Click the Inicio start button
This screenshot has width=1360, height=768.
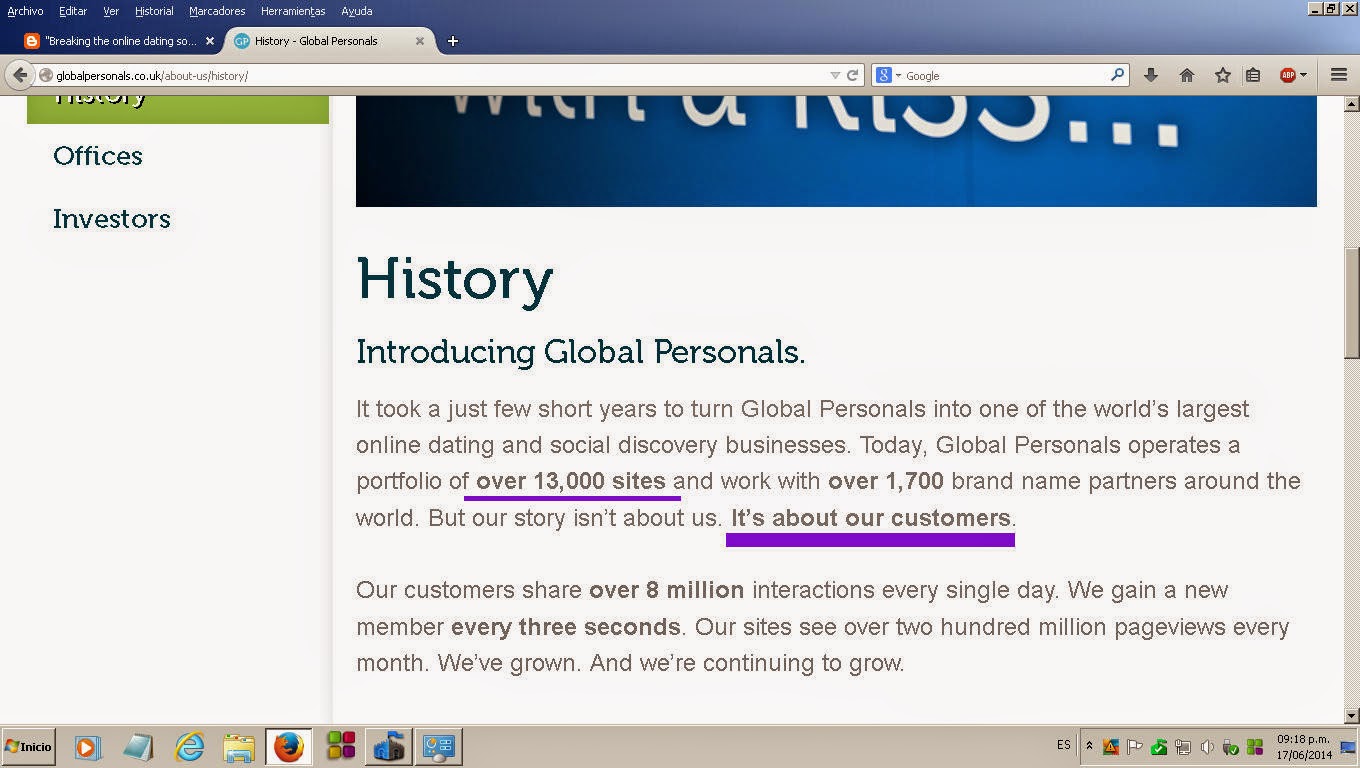(28, 747)
